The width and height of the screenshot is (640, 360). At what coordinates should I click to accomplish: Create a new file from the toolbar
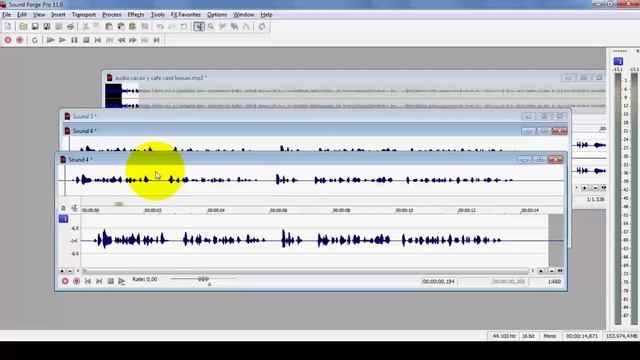pyautogui.click(x=8, y=27)
